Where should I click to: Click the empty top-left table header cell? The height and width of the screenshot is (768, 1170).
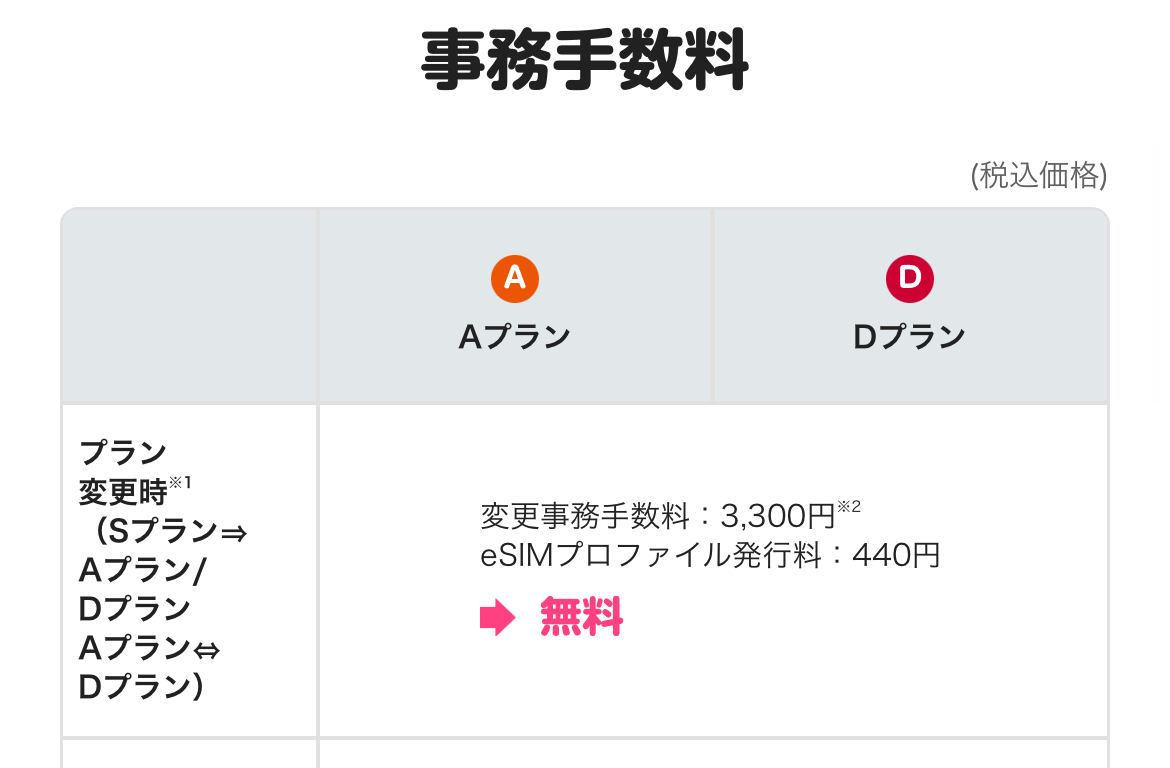[189, 306]
